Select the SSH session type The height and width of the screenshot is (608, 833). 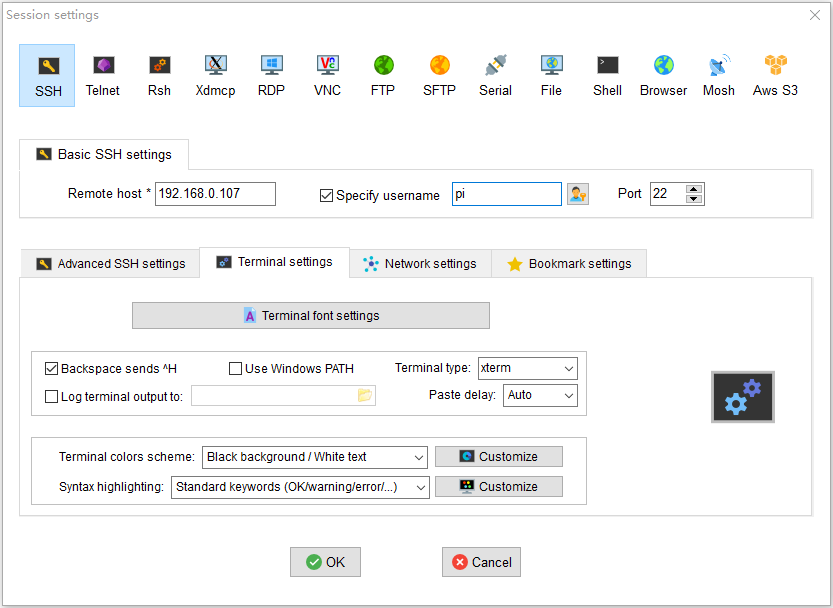[47, 75]
